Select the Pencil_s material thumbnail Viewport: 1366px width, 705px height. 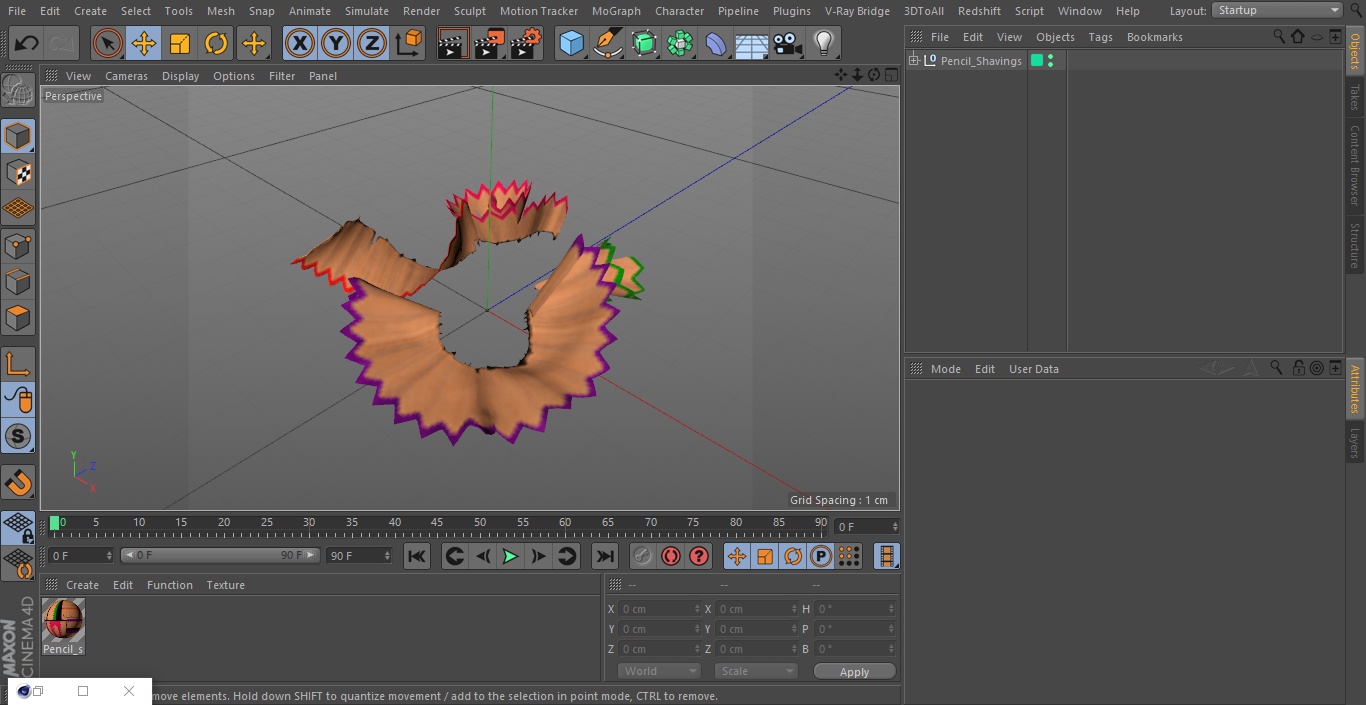[63, 621]
